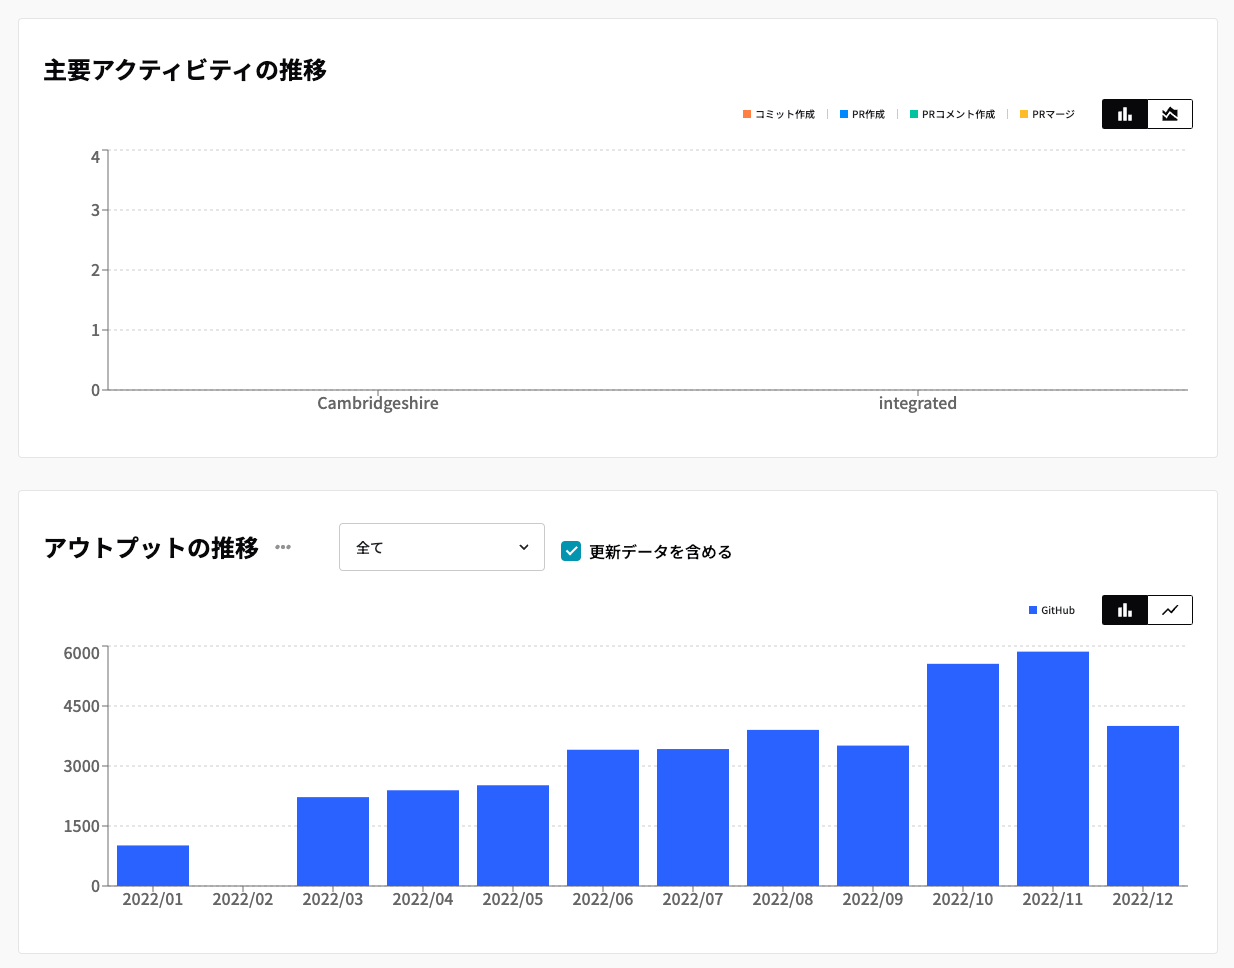Open the 全て dropdown
The height and width of the screenshot is (968, 1234).
click(x=442, y=547)
